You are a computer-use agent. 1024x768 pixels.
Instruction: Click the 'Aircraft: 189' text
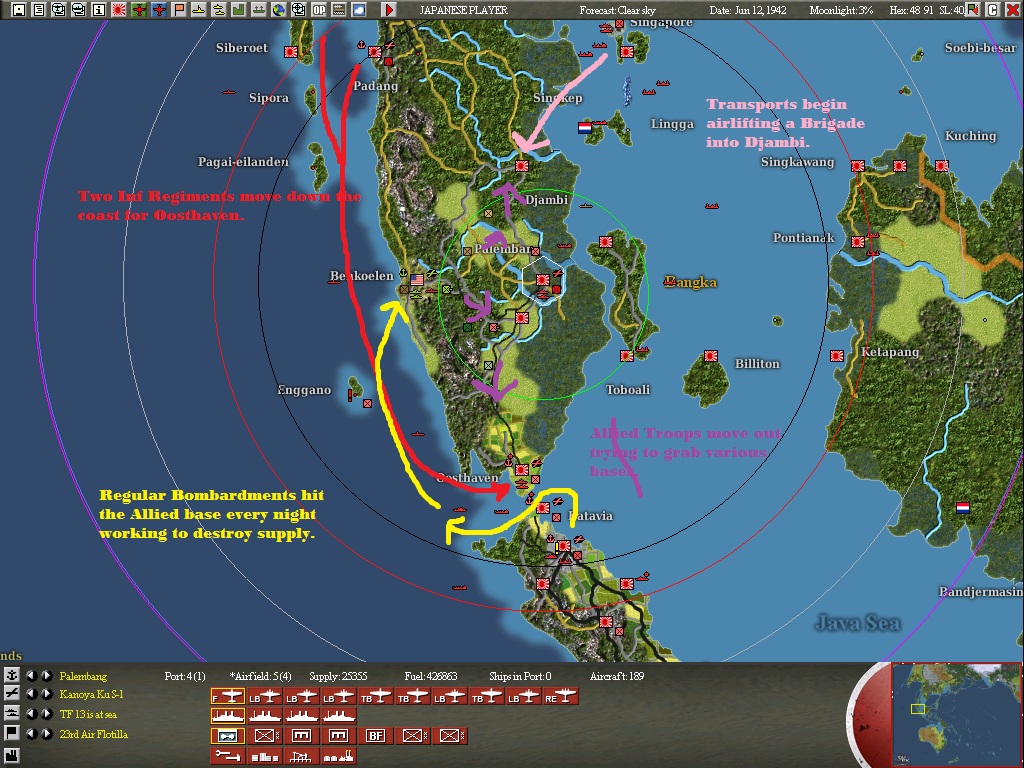point(616,676)
